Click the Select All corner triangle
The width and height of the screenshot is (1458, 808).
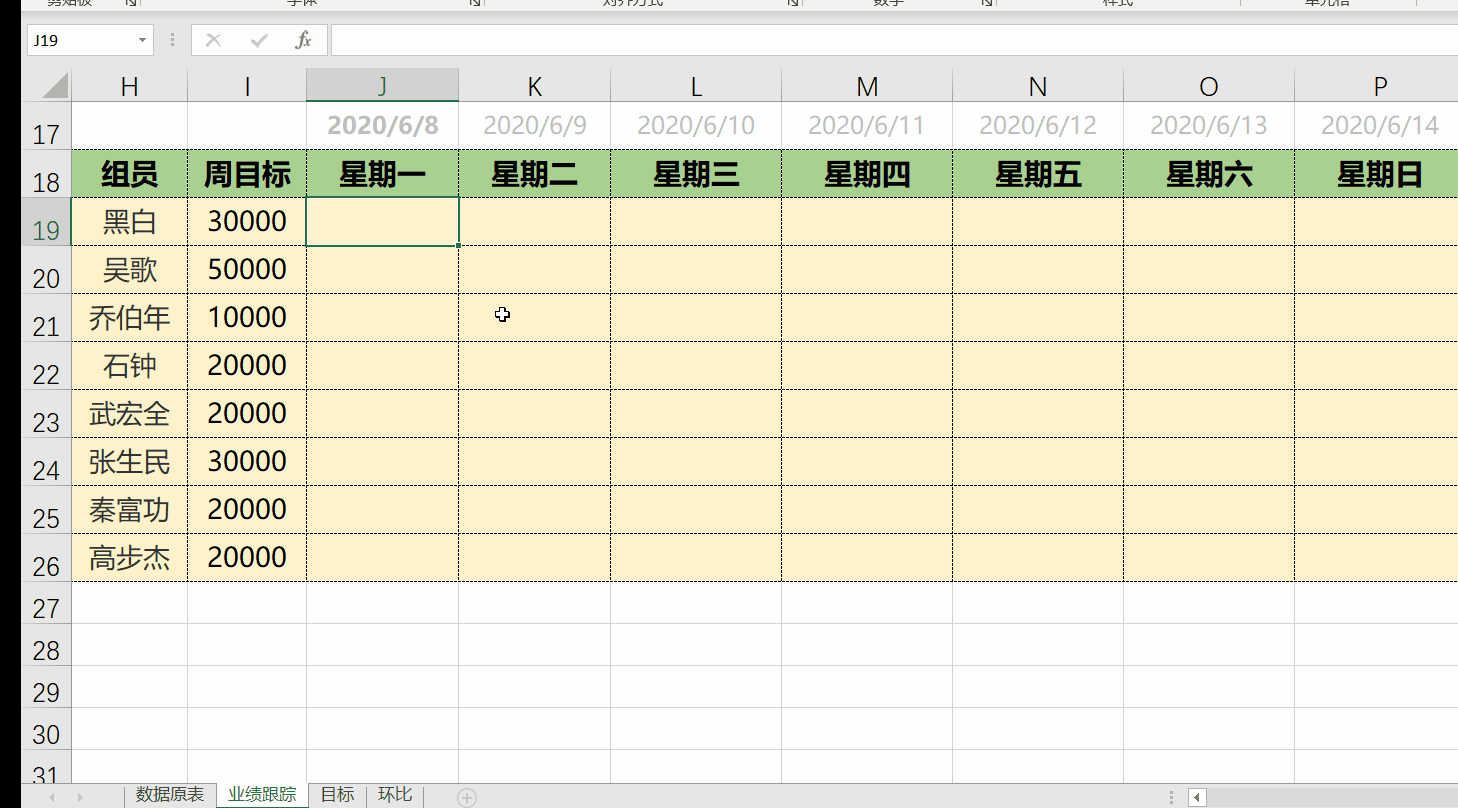point(56,85)
